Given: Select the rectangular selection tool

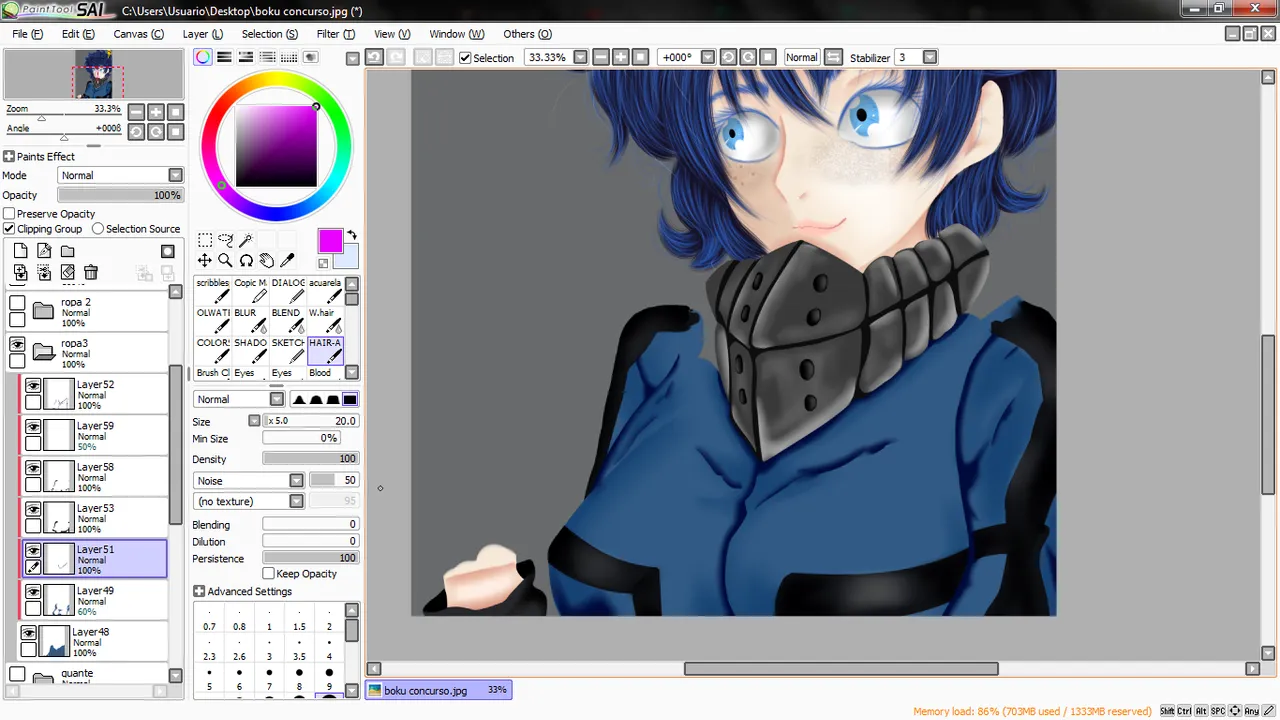Looking at the screenshot, I should point(205,240).
